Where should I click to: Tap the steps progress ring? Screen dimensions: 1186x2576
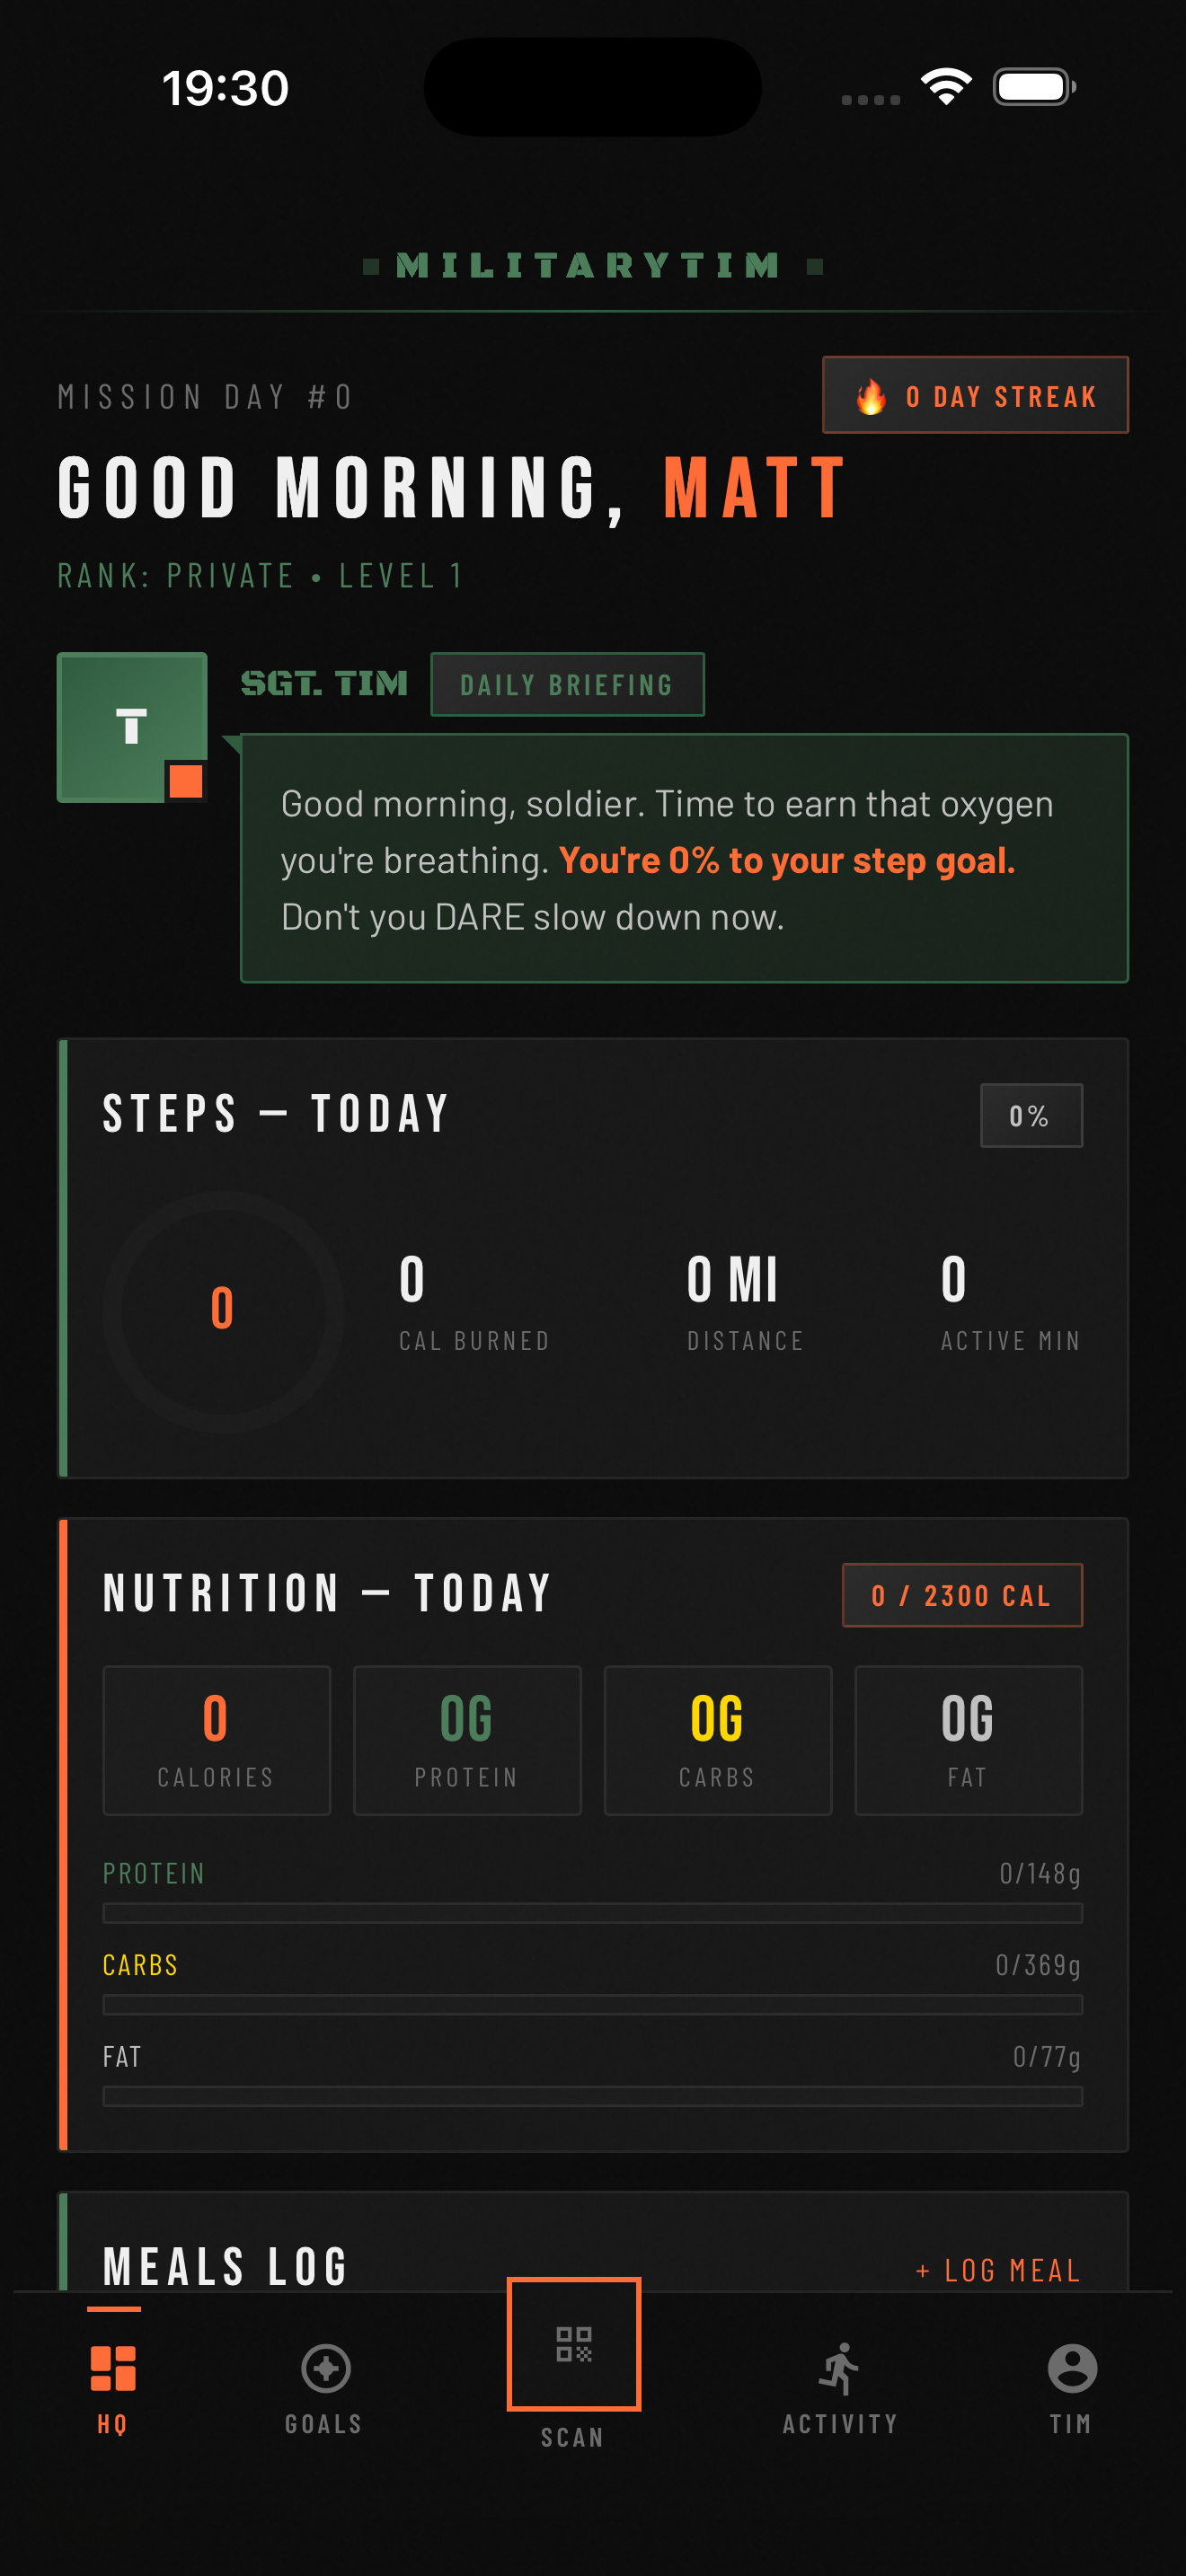point(224,1311)
